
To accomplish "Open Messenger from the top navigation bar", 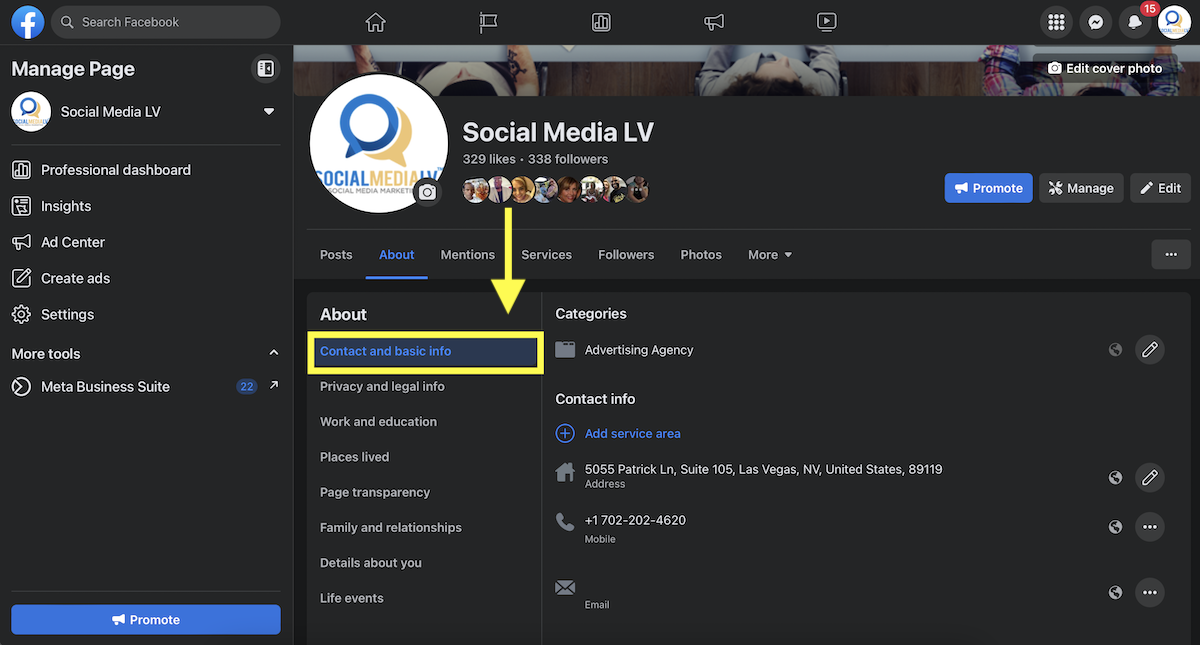I will click(x=1095, y=21).
